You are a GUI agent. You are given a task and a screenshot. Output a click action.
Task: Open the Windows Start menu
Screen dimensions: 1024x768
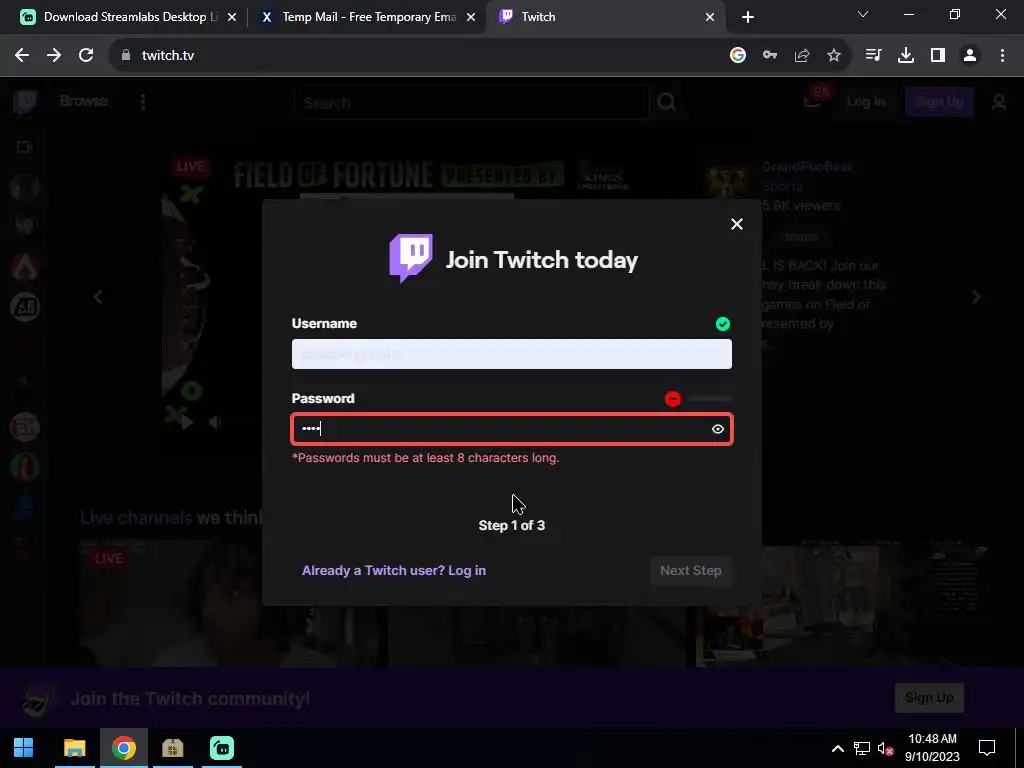(x=24, y=748)
